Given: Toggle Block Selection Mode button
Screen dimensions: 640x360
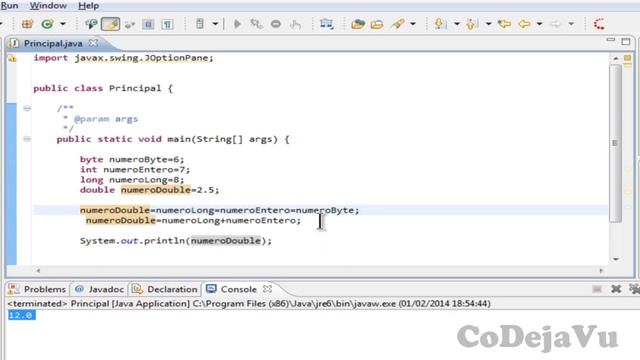Looking at the screenshot, I should tap(148, 24).
